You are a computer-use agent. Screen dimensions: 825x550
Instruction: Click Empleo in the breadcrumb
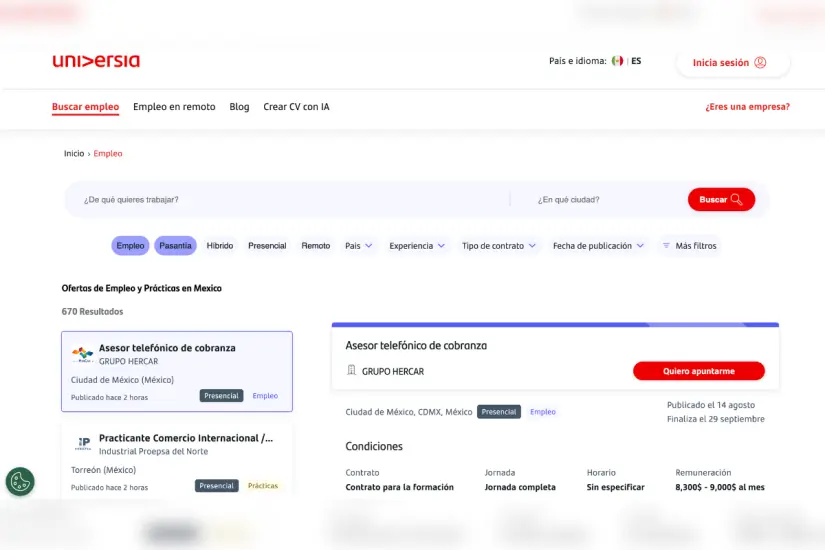pos(108,154)
